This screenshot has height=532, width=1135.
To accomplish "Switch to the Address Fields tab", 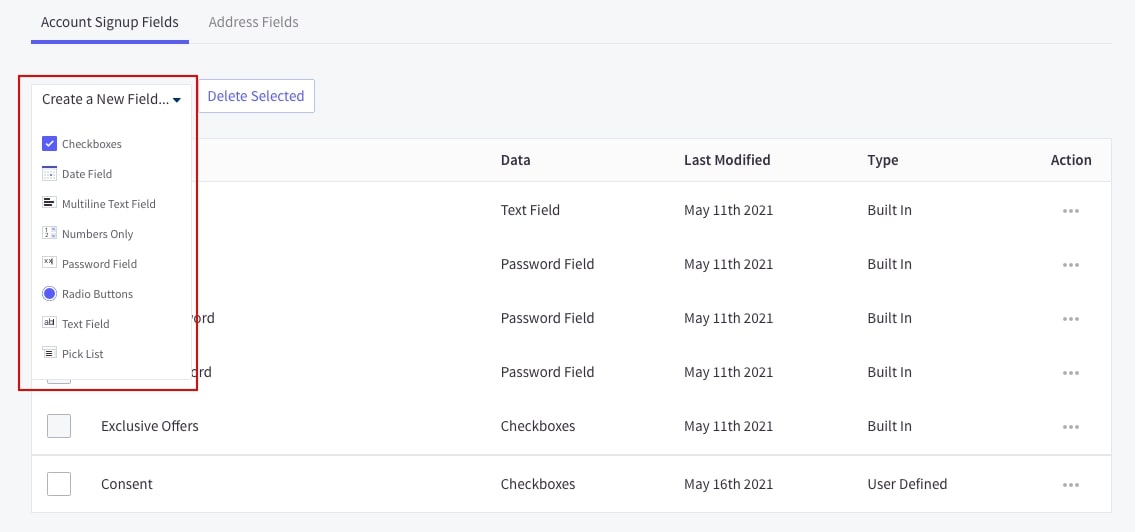I will pyautogui.click(x=253, y=22).
